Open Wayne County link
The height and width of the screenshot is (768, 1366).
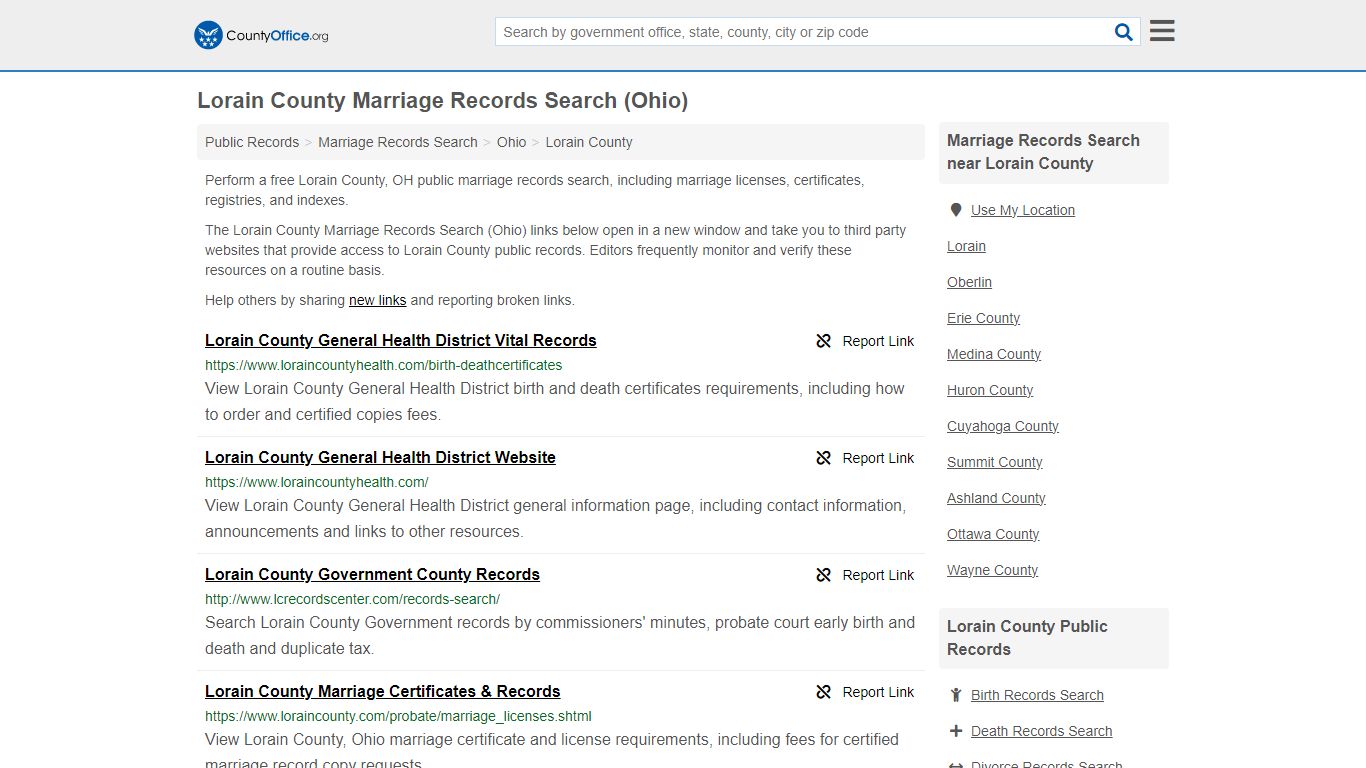[x=992, y=570]
